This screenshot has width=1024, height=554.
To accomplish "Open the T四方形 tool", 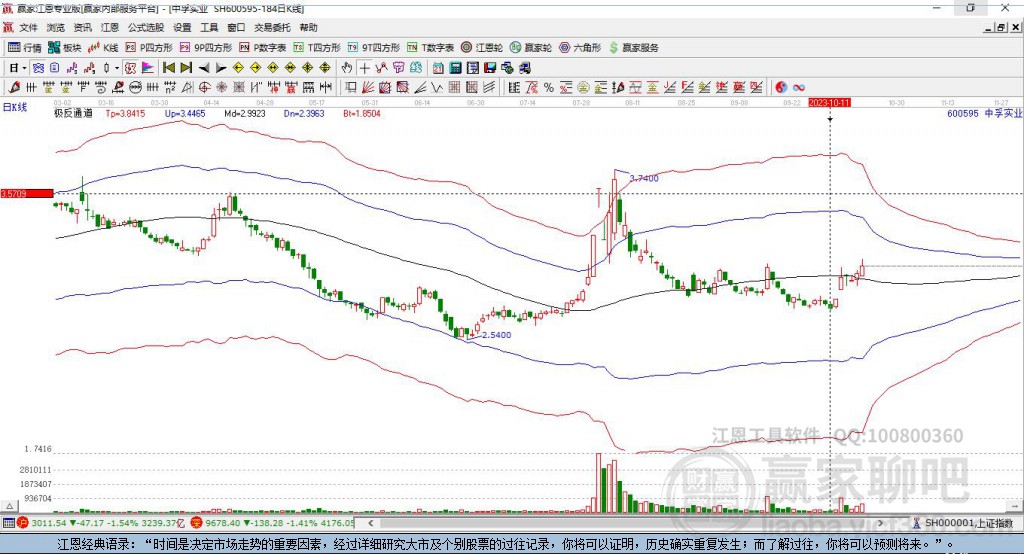I will click(x=317, y=48).
